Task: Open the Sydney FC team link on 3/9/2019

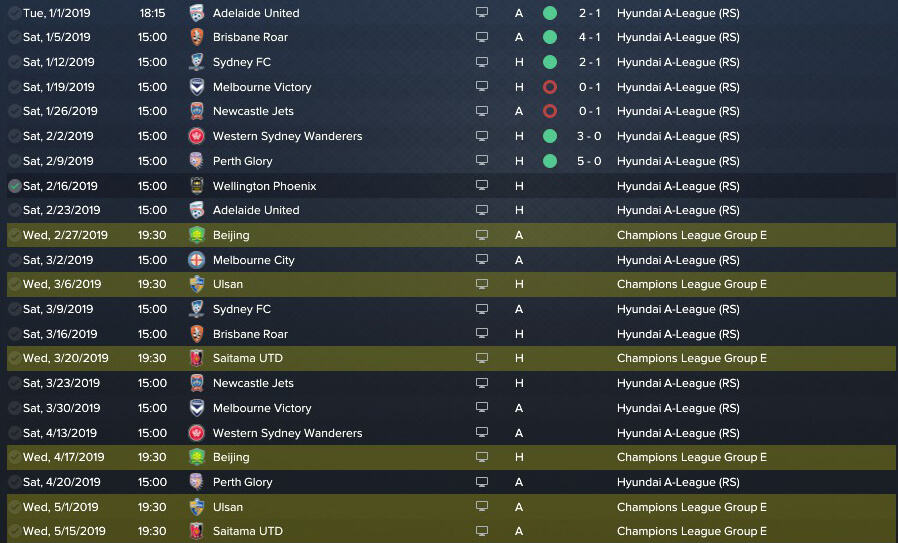Action: (242, 309)
